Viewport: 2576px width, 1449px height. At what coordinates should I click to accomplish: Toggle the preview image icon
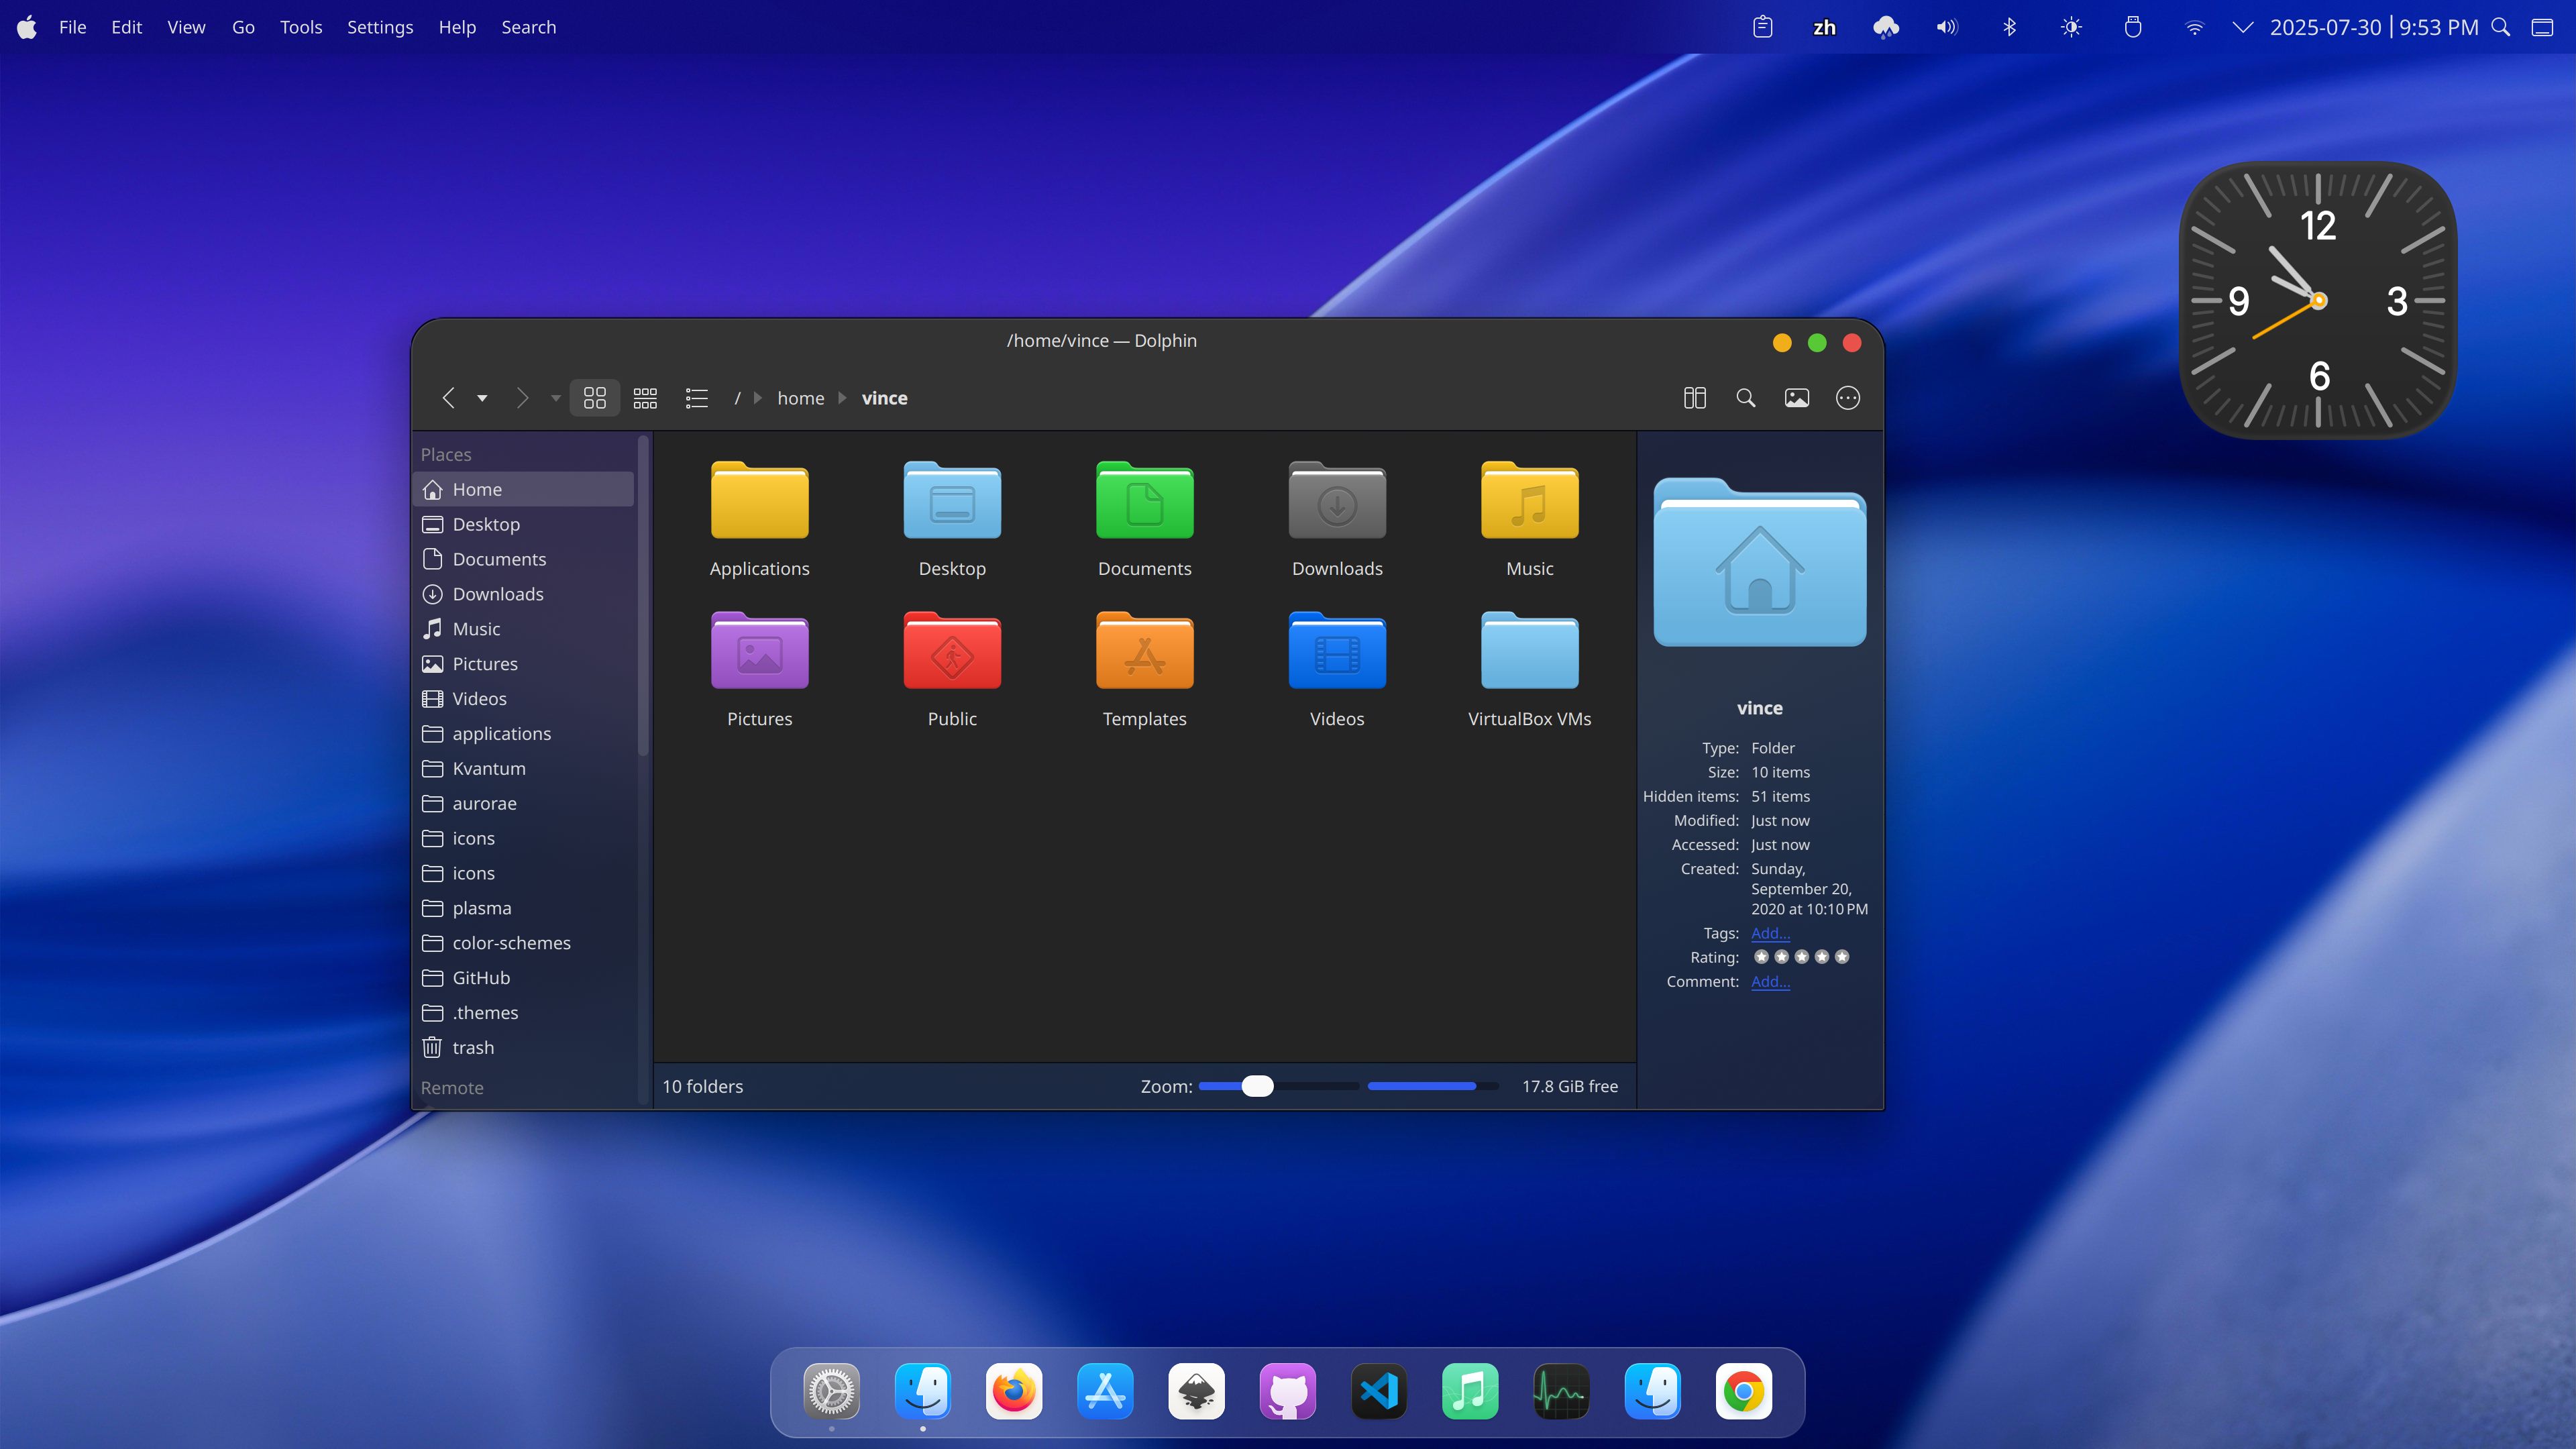click(x=1797, y=397)
